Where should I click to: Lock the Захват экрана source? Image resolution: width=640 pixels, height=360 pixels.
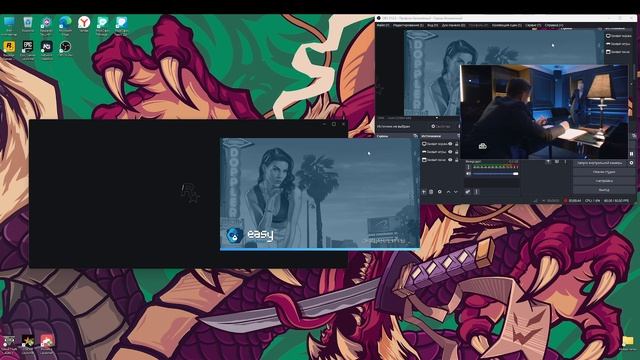tap(457, 144)
